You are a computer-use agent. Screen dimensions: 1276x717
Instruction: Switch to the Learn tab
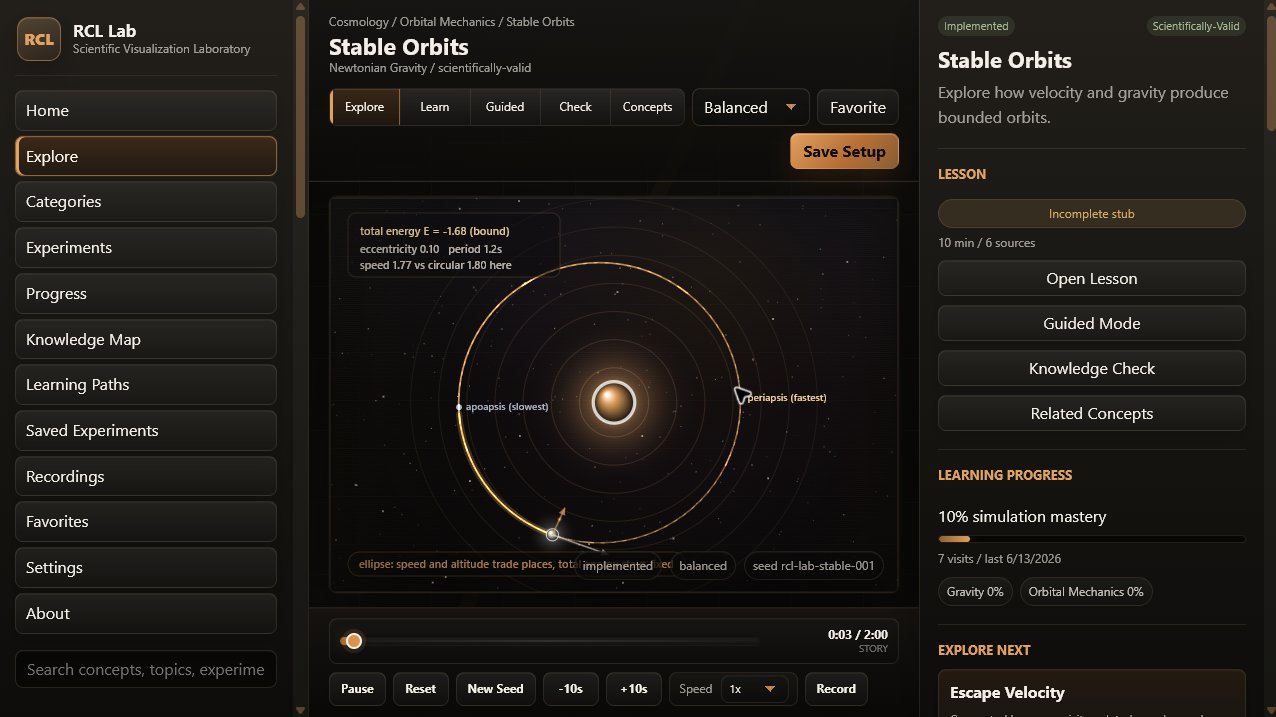[x=434, y=107]
